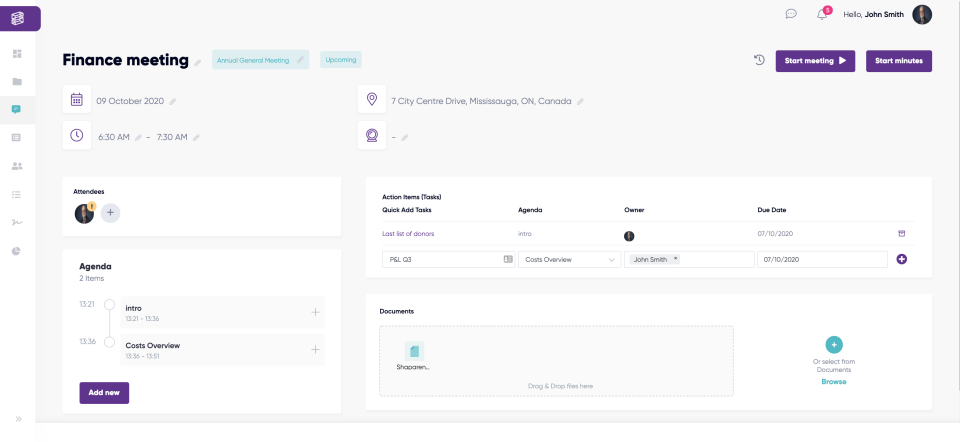Viewport: 960px width, 442px height.
Task: Open messages chat bubble in header
Action: (791, 14)
